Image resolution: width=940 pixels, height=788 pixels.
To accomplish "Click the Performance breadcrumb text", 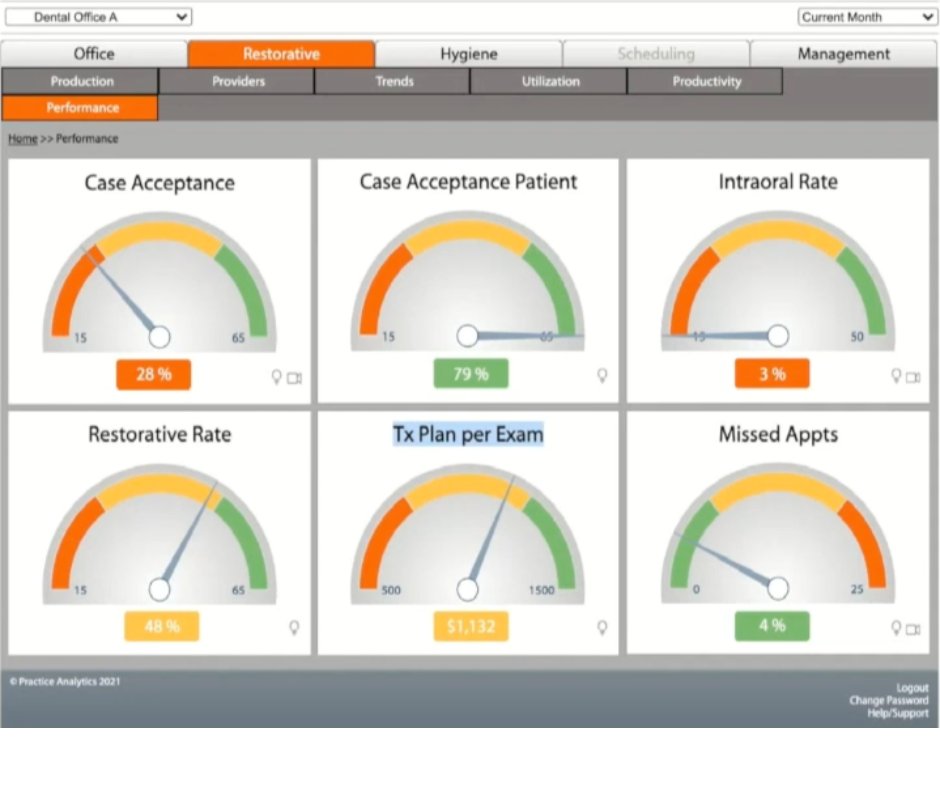I will pos(87,139).
